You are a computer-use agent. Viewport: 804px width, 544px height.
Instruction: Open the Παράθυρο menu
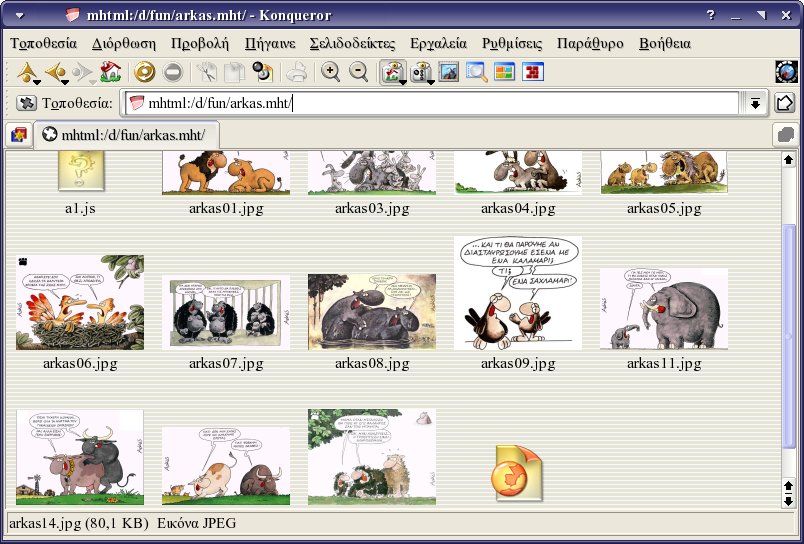point(590,44)
